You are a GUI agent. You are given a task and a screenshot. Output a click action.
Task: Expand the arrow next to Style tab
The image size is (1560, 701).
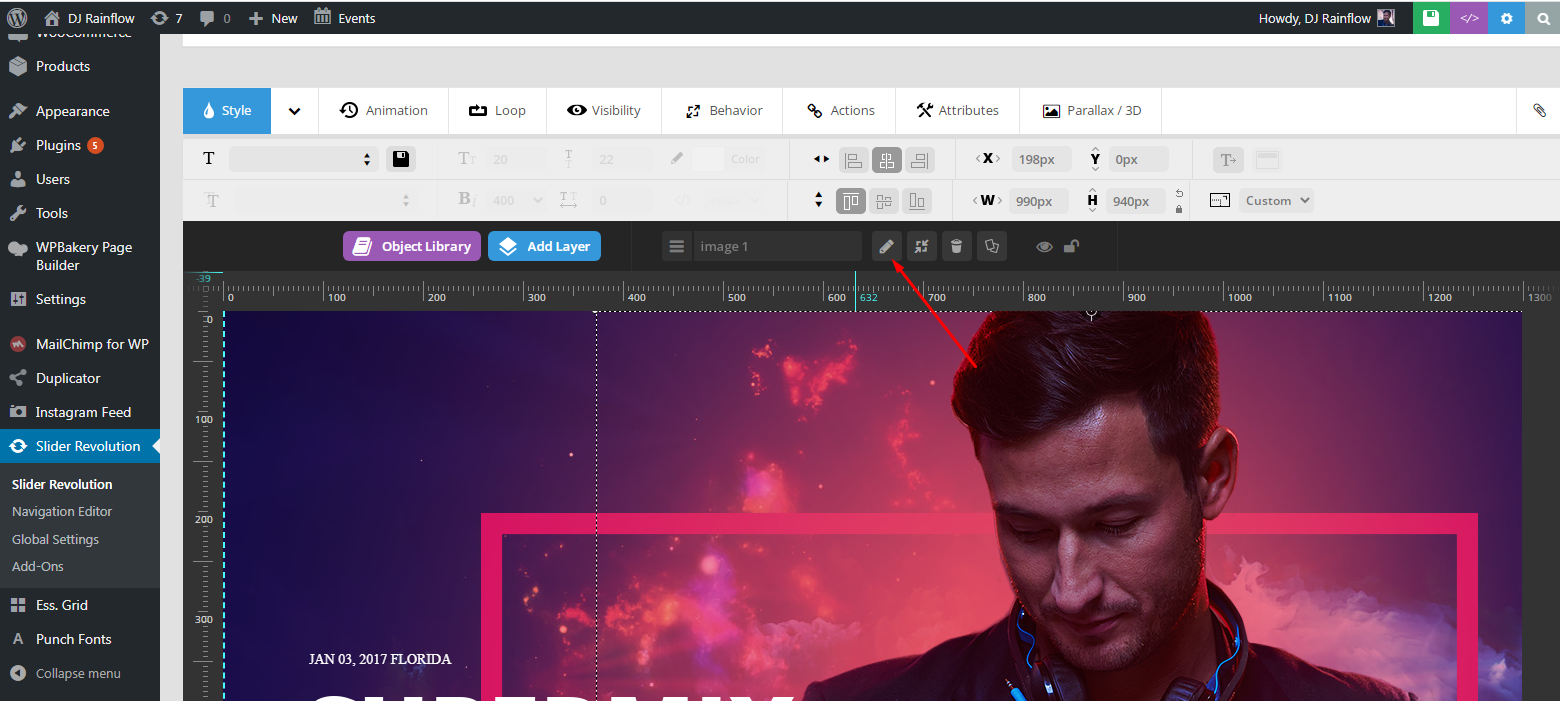point(295,111)
